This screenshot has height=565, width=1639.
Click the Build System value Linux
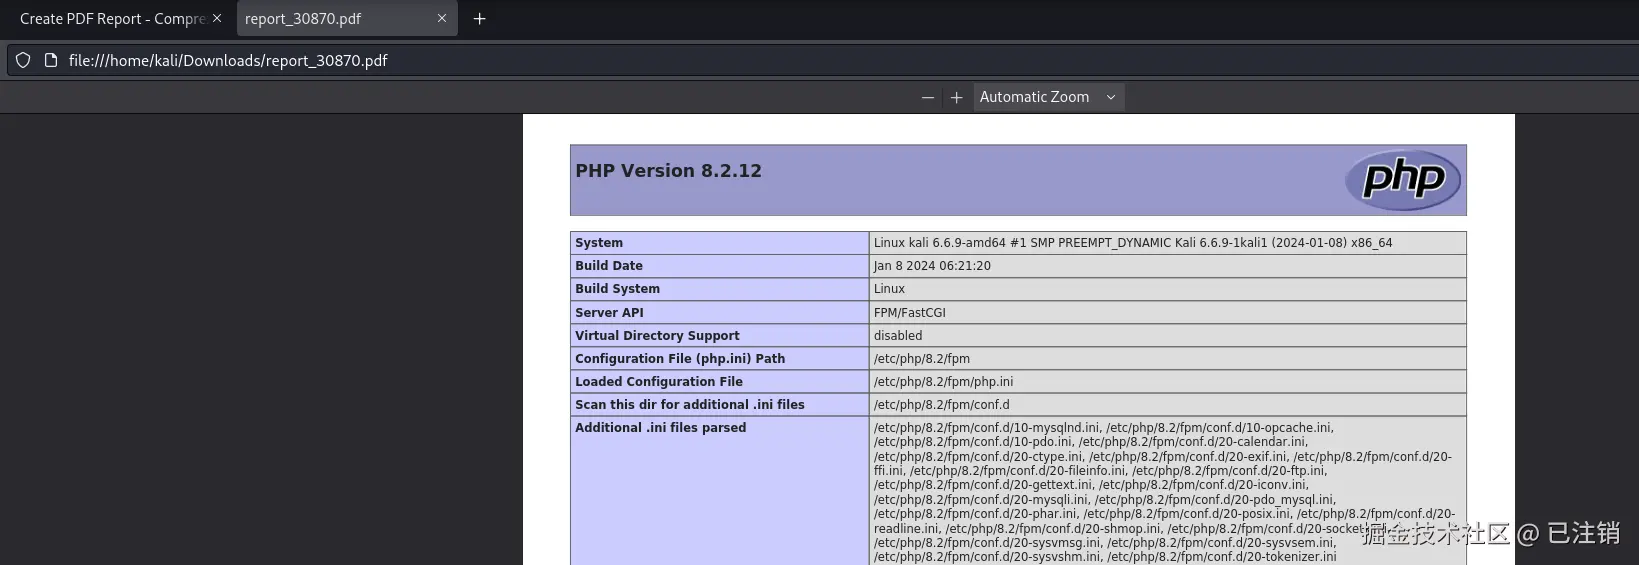tap(889, 289)
